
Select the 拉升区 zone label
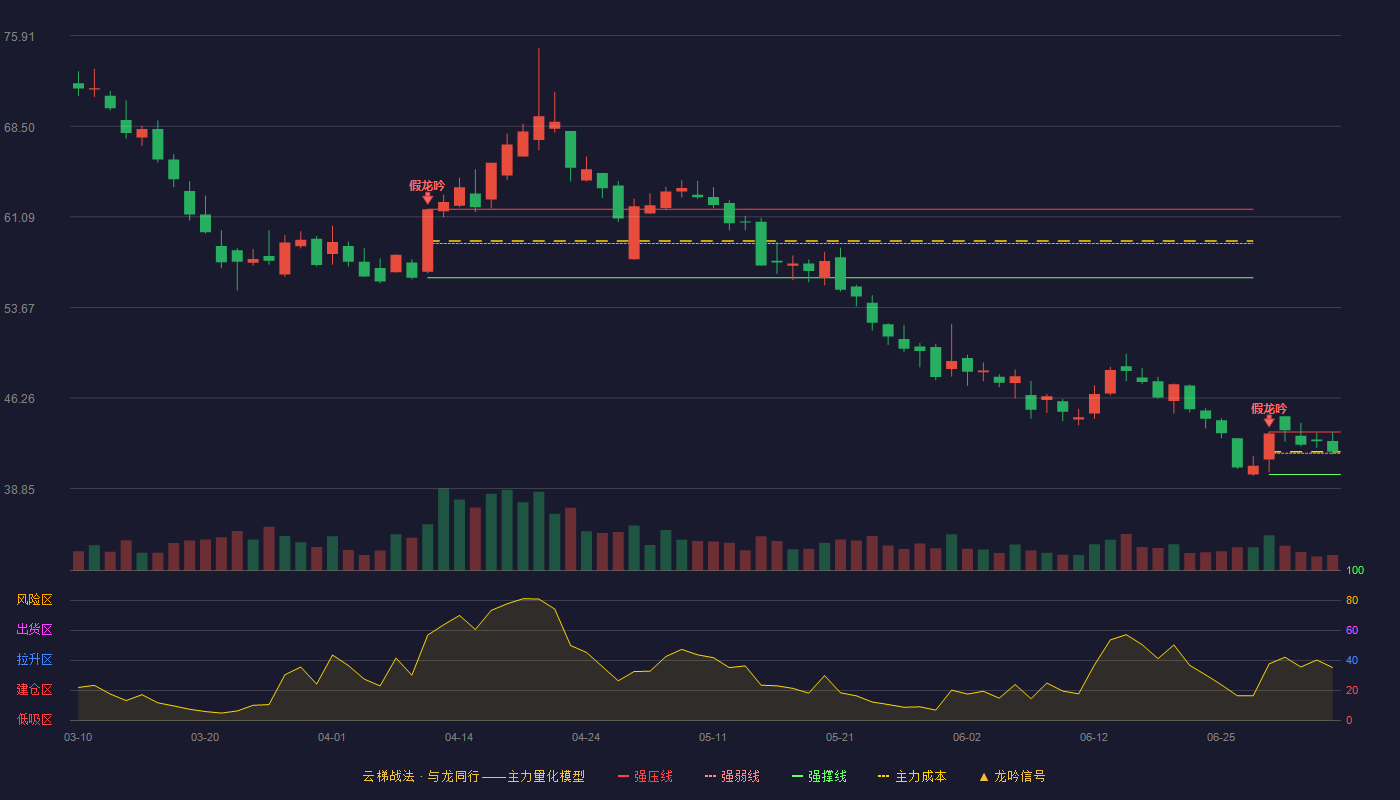[x=34, y=660]
